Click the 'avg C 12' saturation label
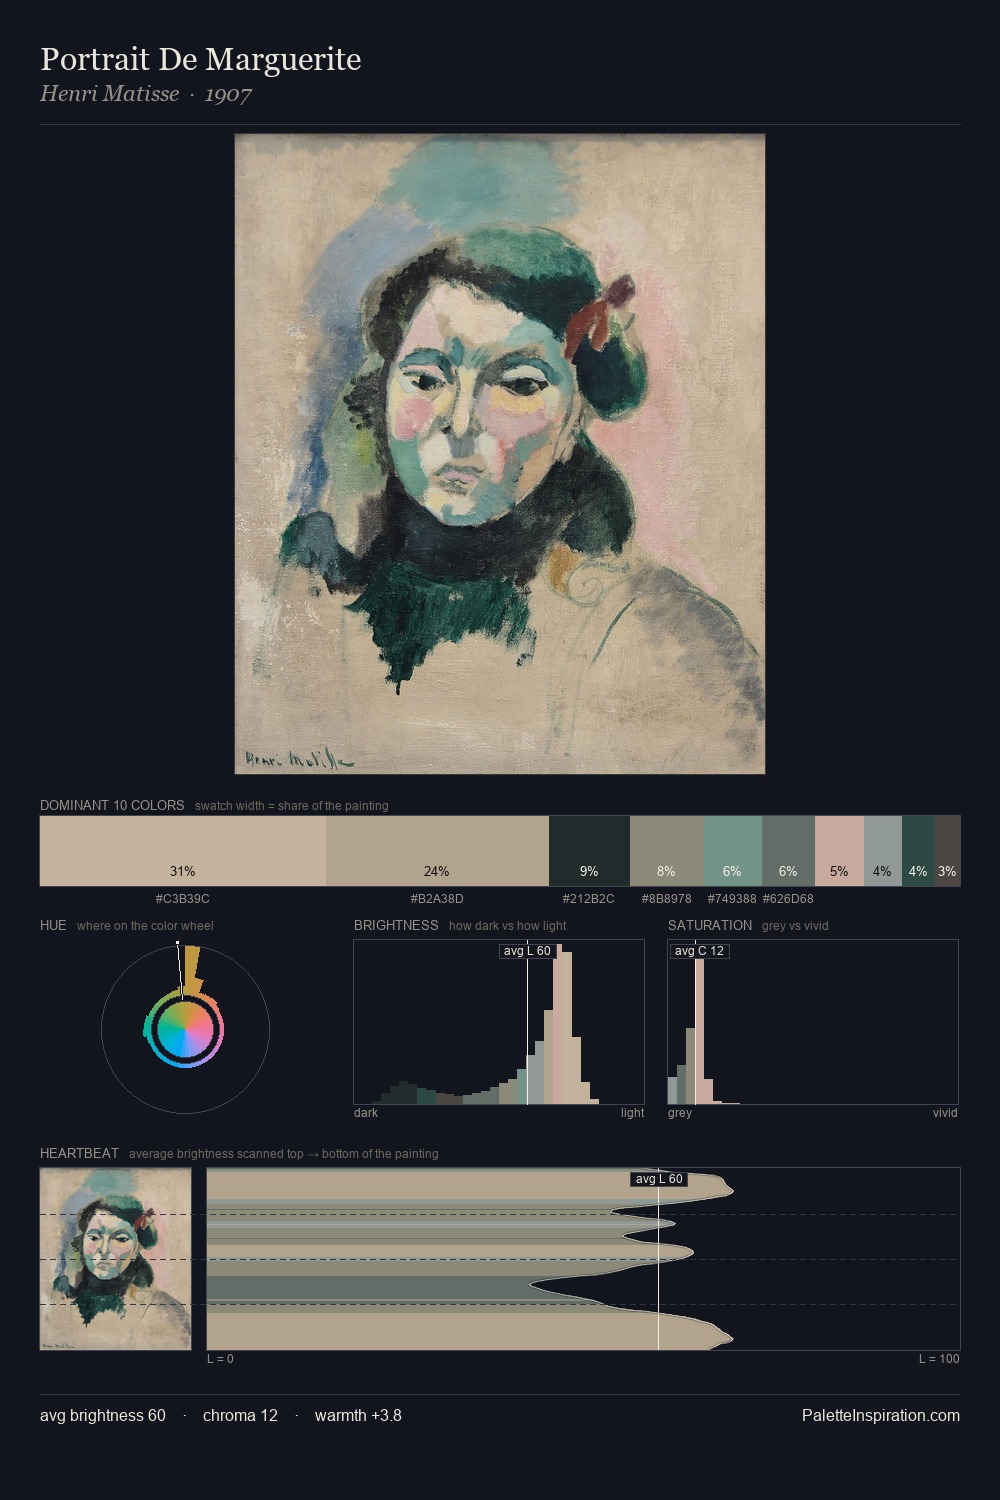This screenshot has height=1500, width=1000. tap(699, 951)
